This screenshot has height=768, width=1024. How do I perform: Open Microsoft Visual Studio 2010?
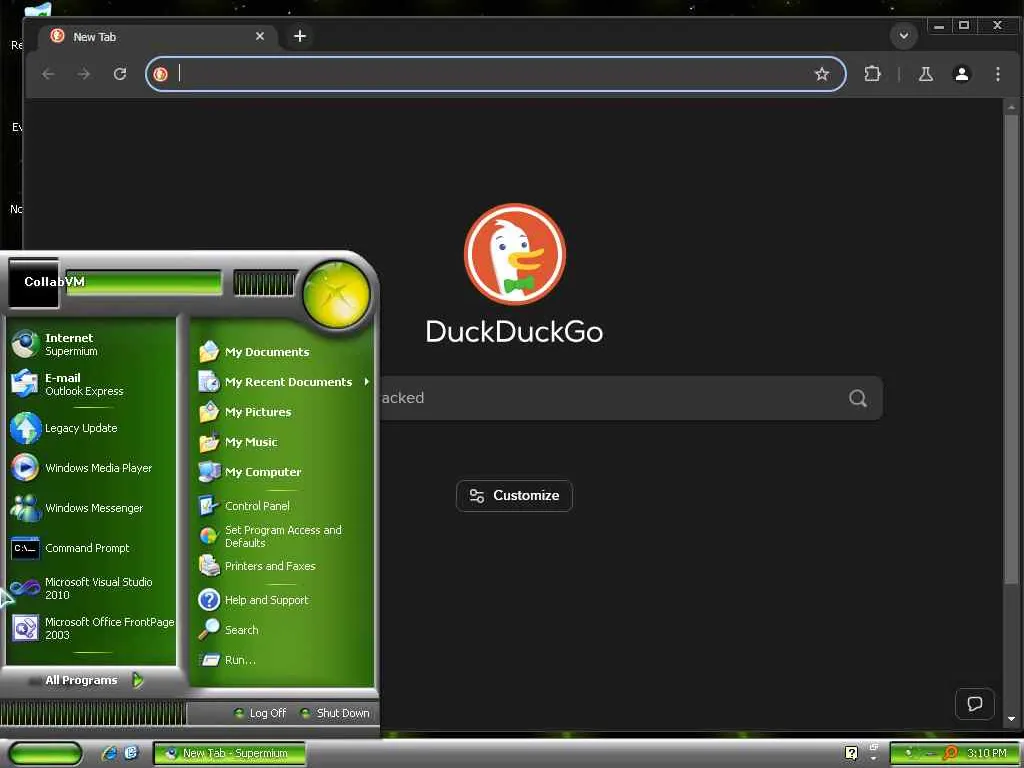[x=91, y=588]
